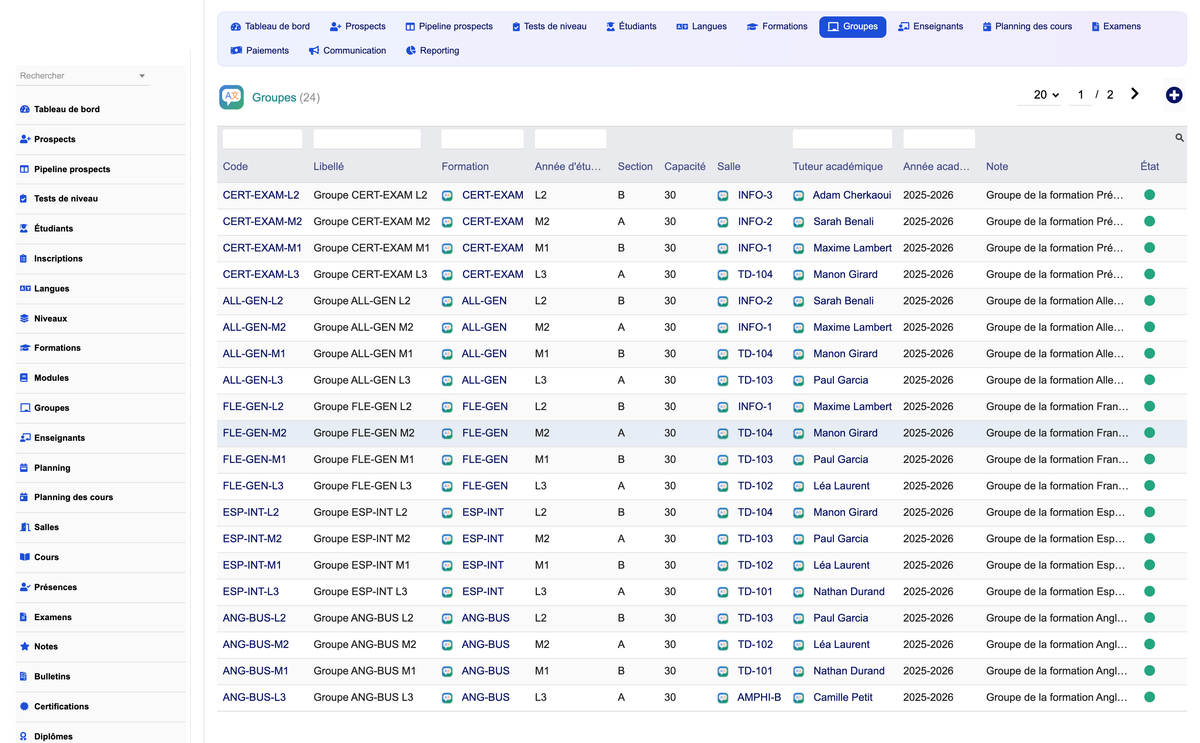Switch to Tableau de bord top tab

(270, 27)
